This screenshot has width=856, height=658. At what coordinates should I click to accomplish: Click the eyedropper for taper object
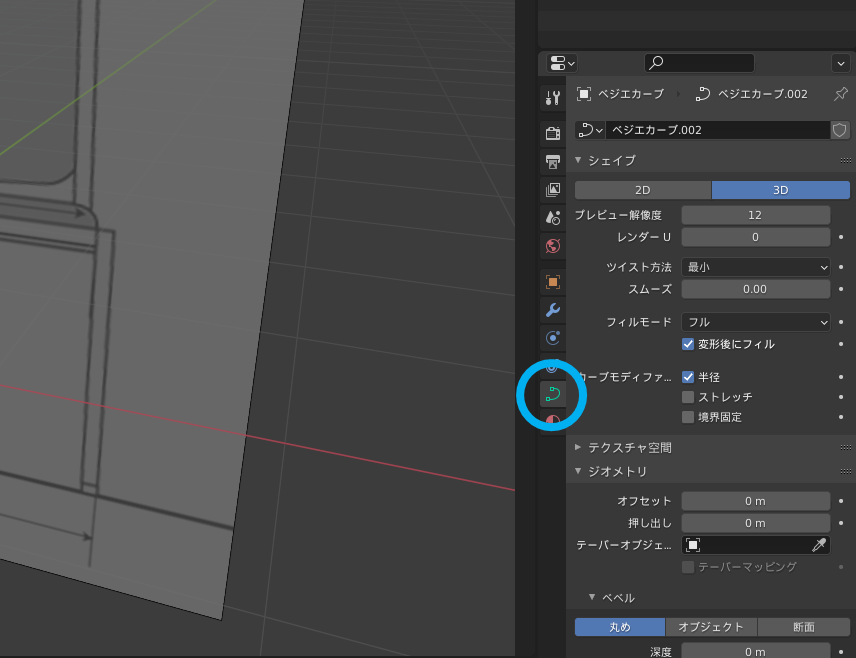pos(819,545)
